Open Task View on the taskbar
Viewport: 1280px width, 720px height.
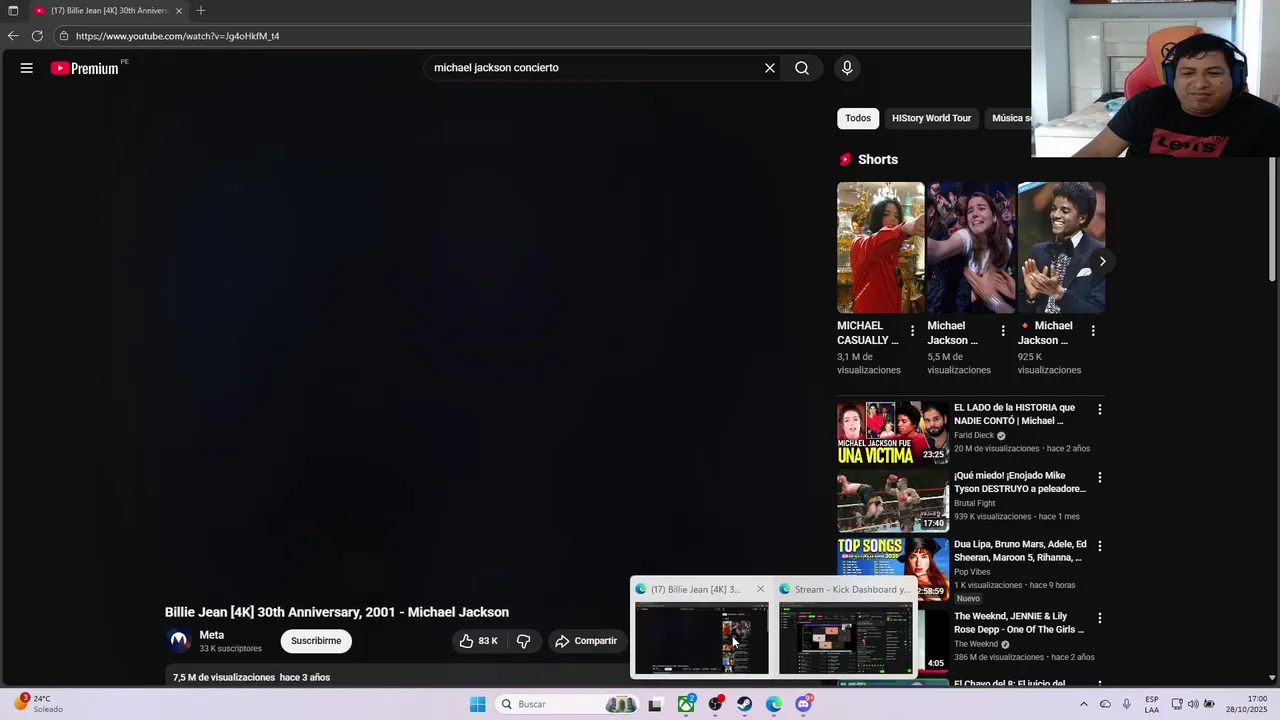655,704
